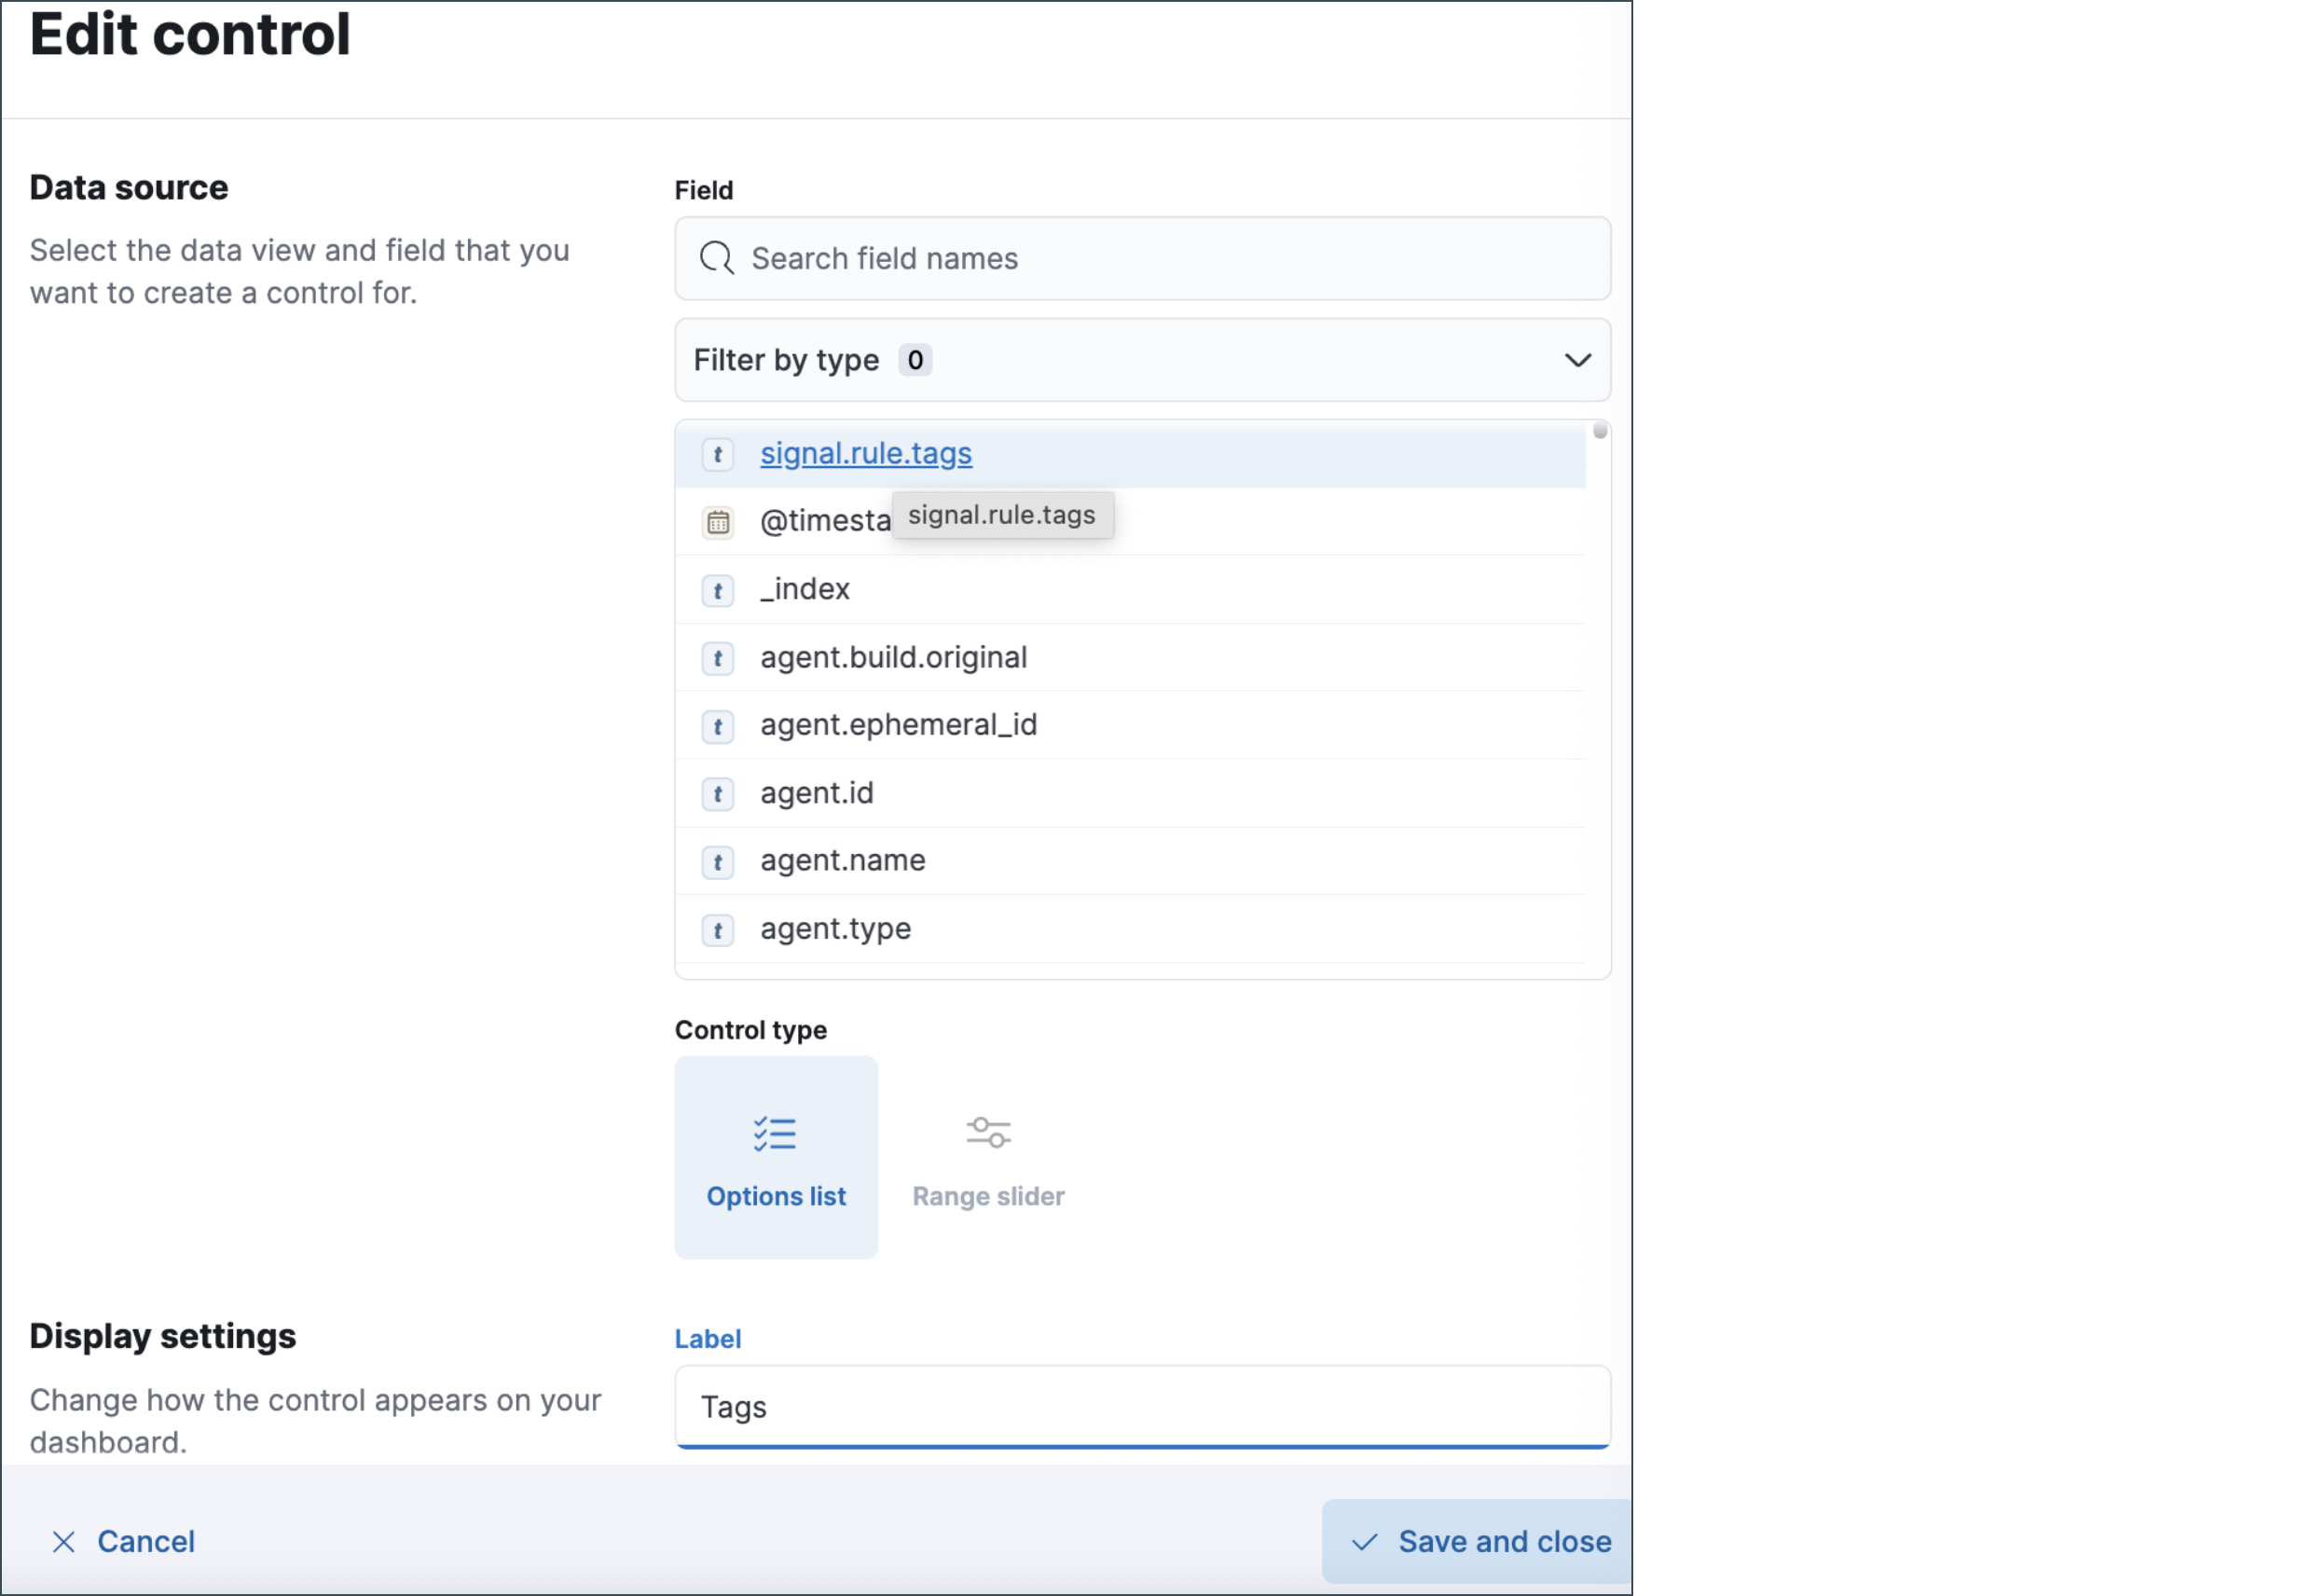The image size is (2297, 1596).
Task: Click the text field type icon beside signal.rule.tags
Action: (717, 454)
